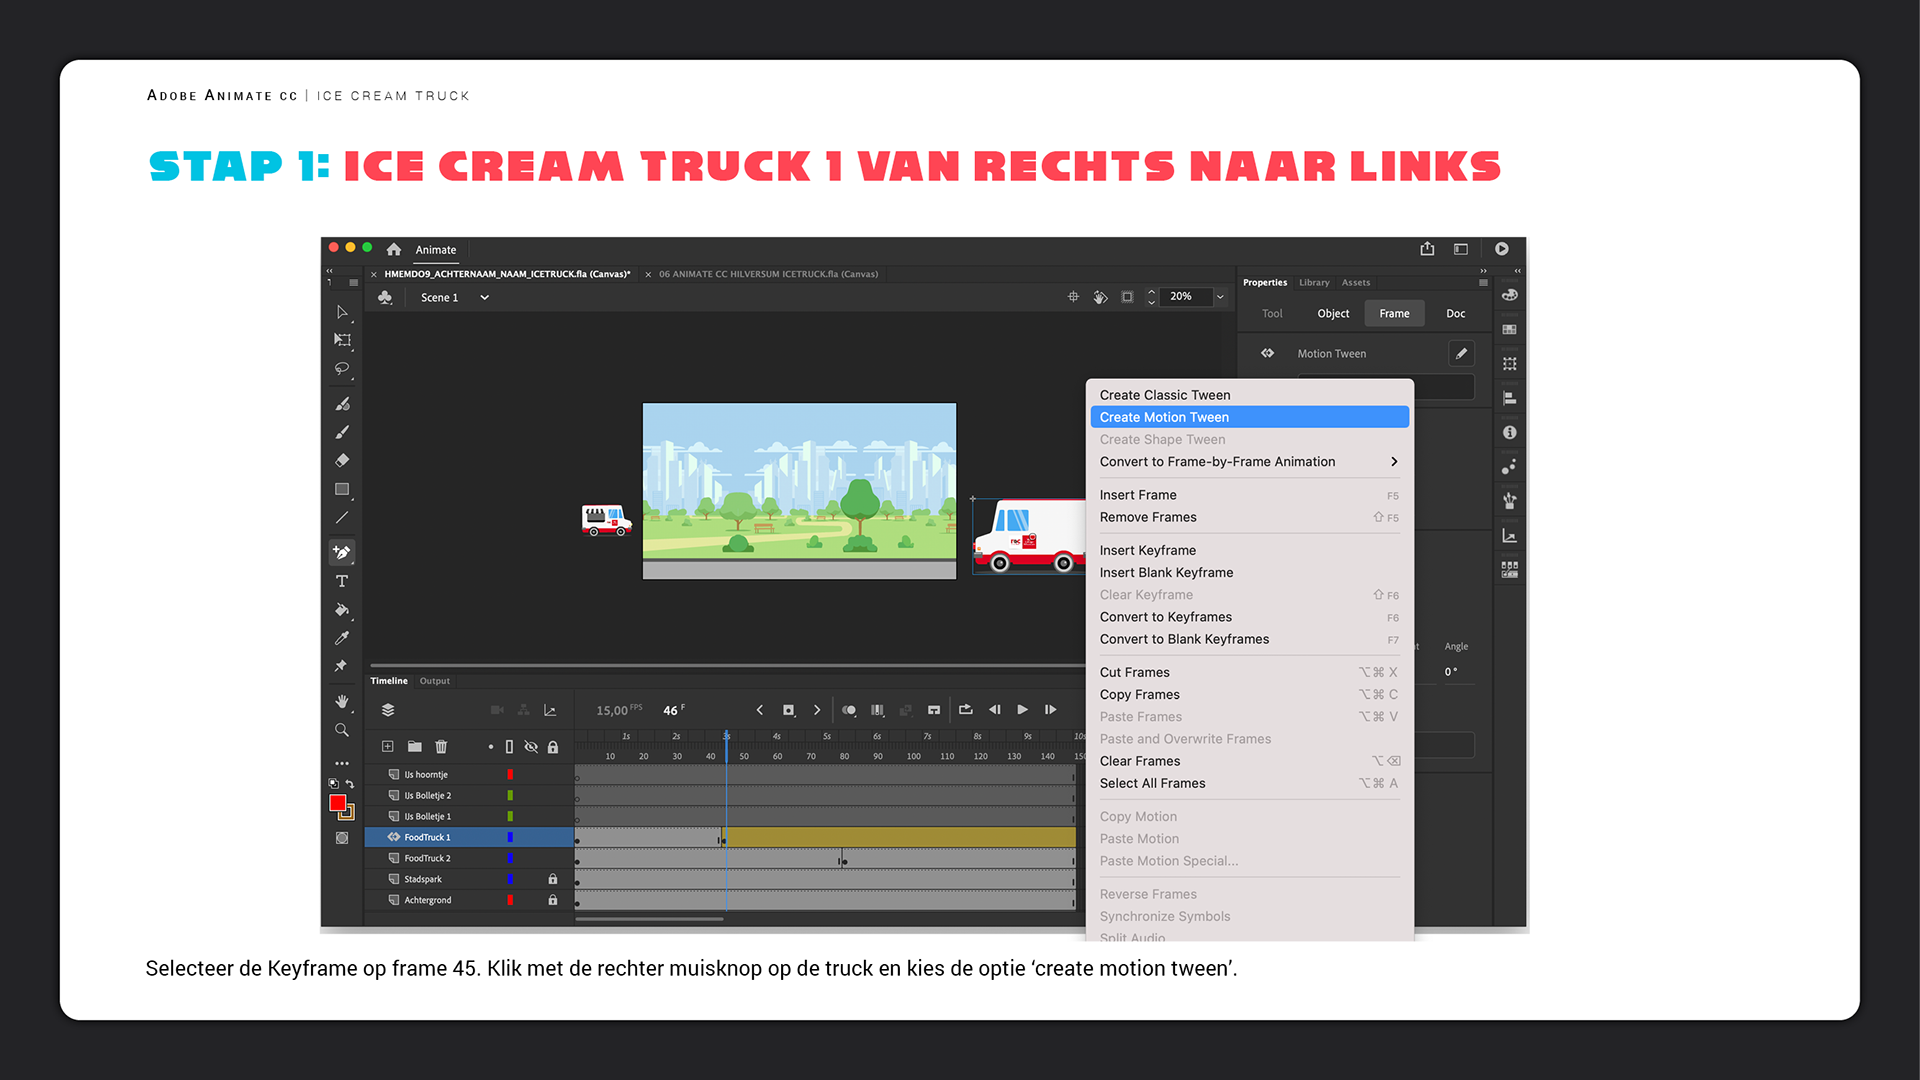The height and width of the screenshot is (1080, 1920).
Task: Switch to the Object properties tab
Action: (x=1332, y=313)
